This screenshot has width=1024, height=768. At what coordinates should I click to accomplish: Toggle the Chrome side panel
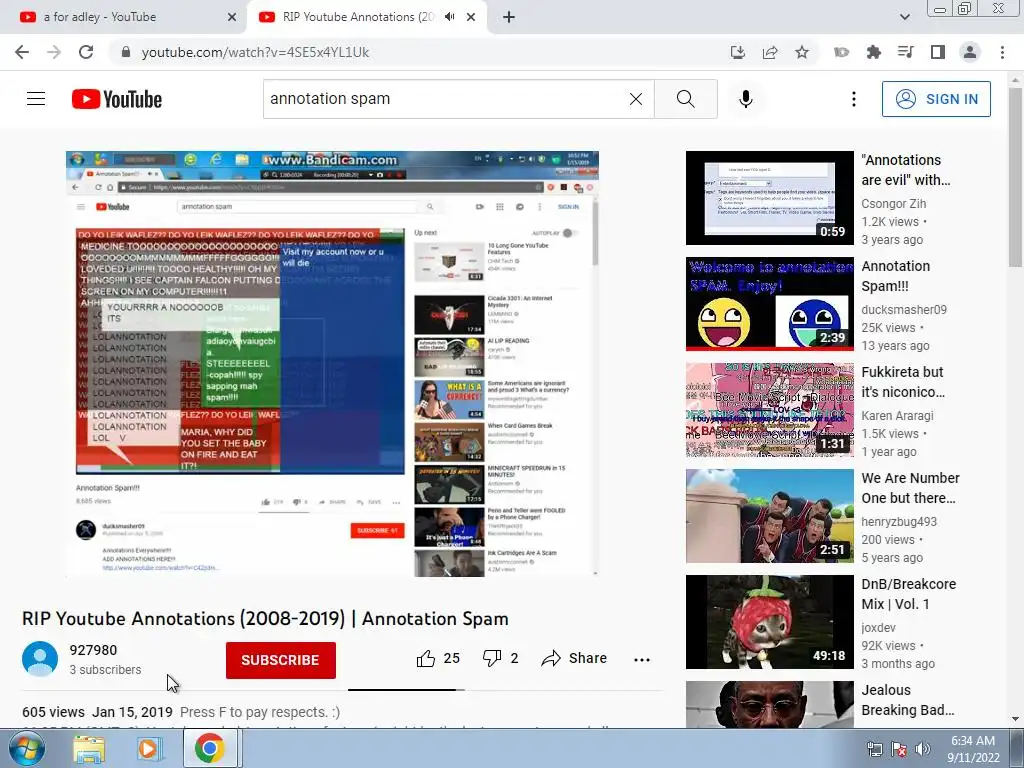938,52
